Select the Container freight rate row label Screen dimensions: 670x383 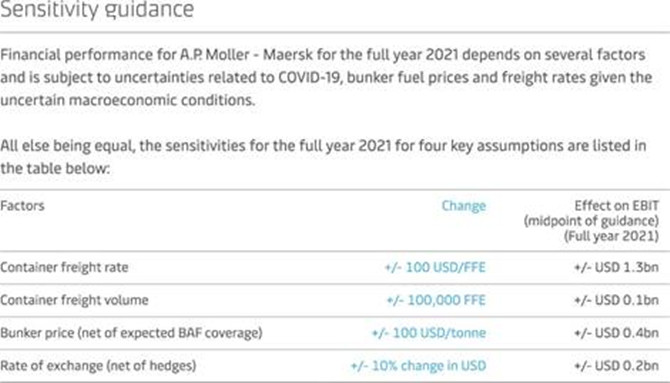(x=64, y=267)
